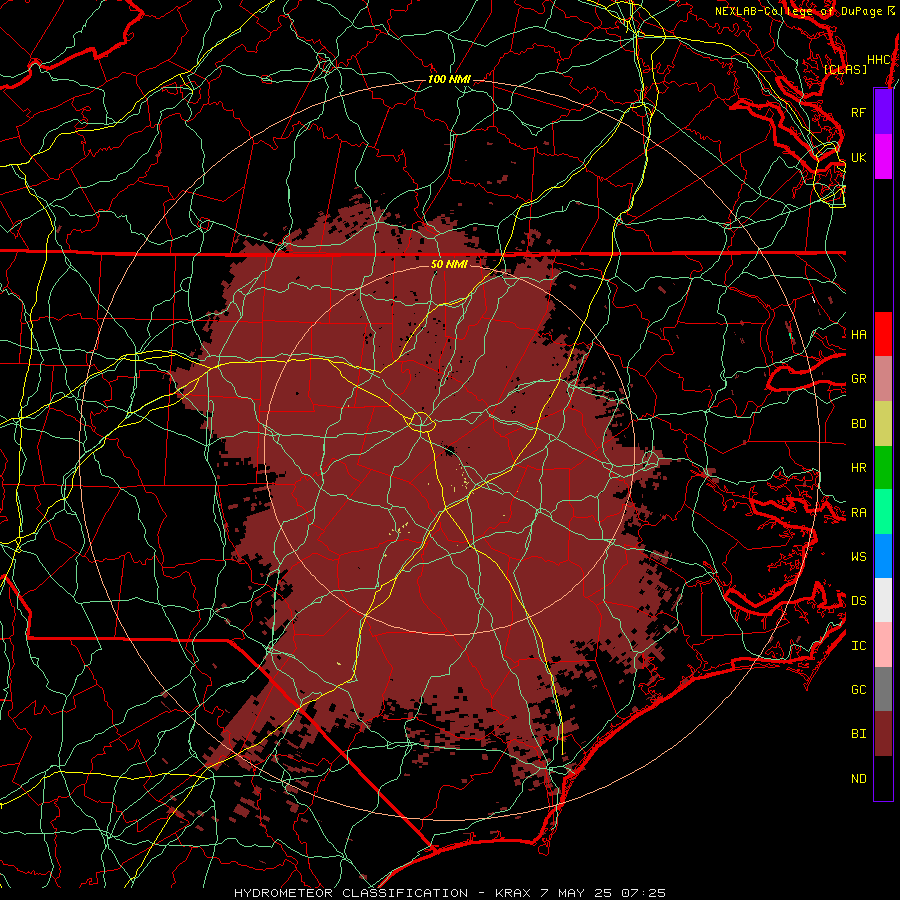Click the UK legend label

click(858, 157)
